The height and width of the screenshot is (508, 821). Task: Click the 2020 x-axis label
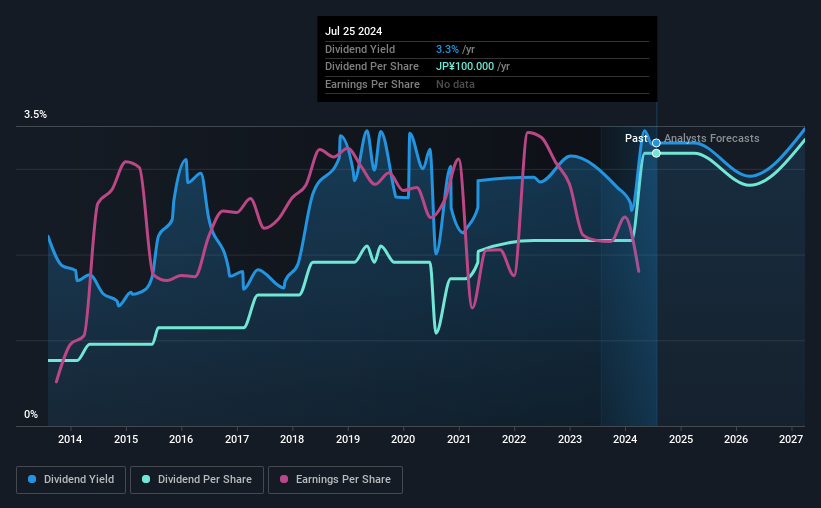tap(403, 439)
